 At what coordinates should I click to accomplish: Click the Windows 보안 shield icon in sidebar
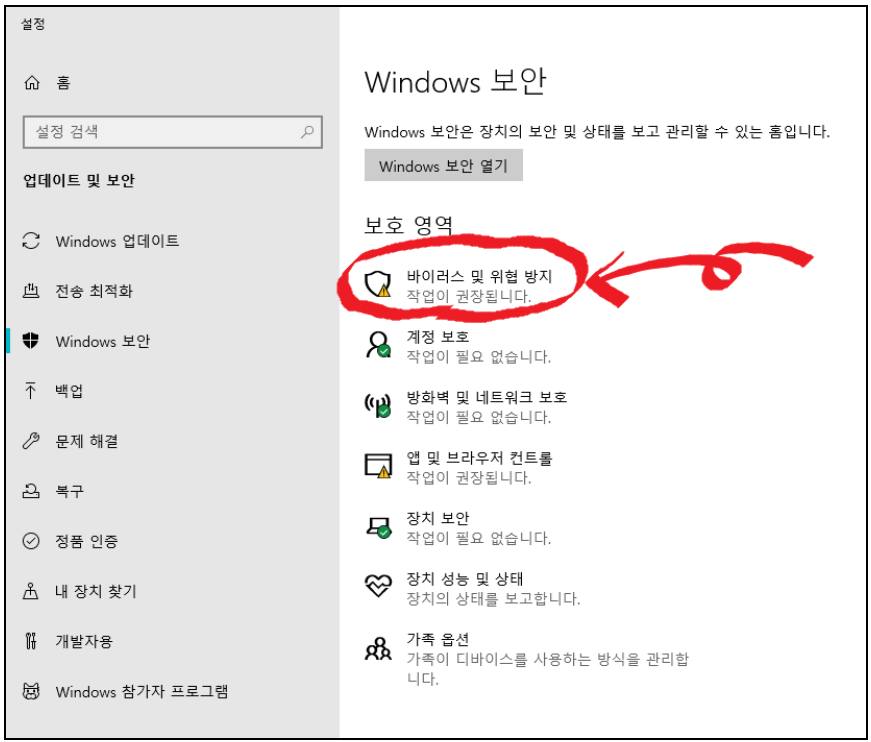[x=31, y=340]
